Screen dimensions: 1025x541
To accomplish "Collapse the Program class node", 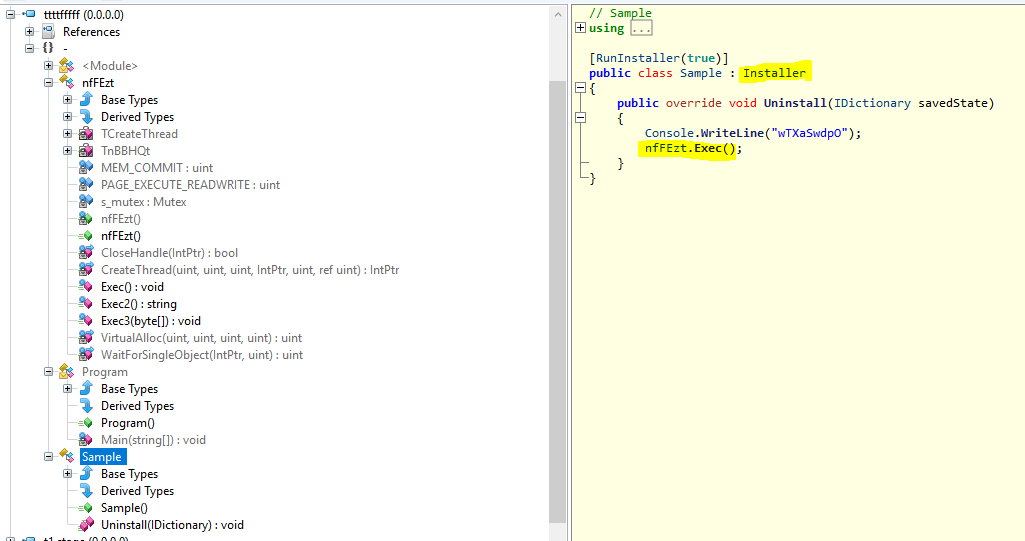I will click(x=48, y=371).
